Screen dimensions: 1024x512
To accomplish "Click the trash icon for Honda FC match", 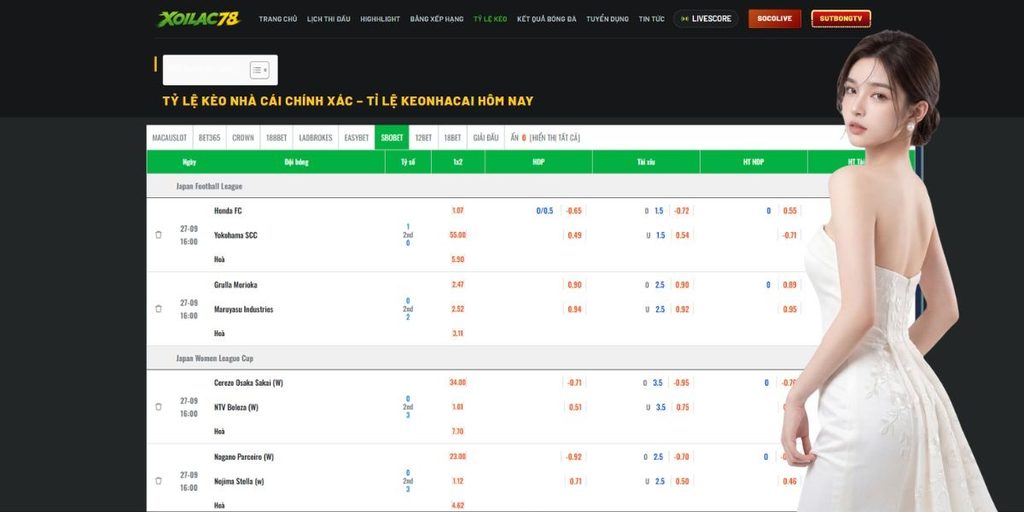I will pyautogui.click(x=158, y=234).
